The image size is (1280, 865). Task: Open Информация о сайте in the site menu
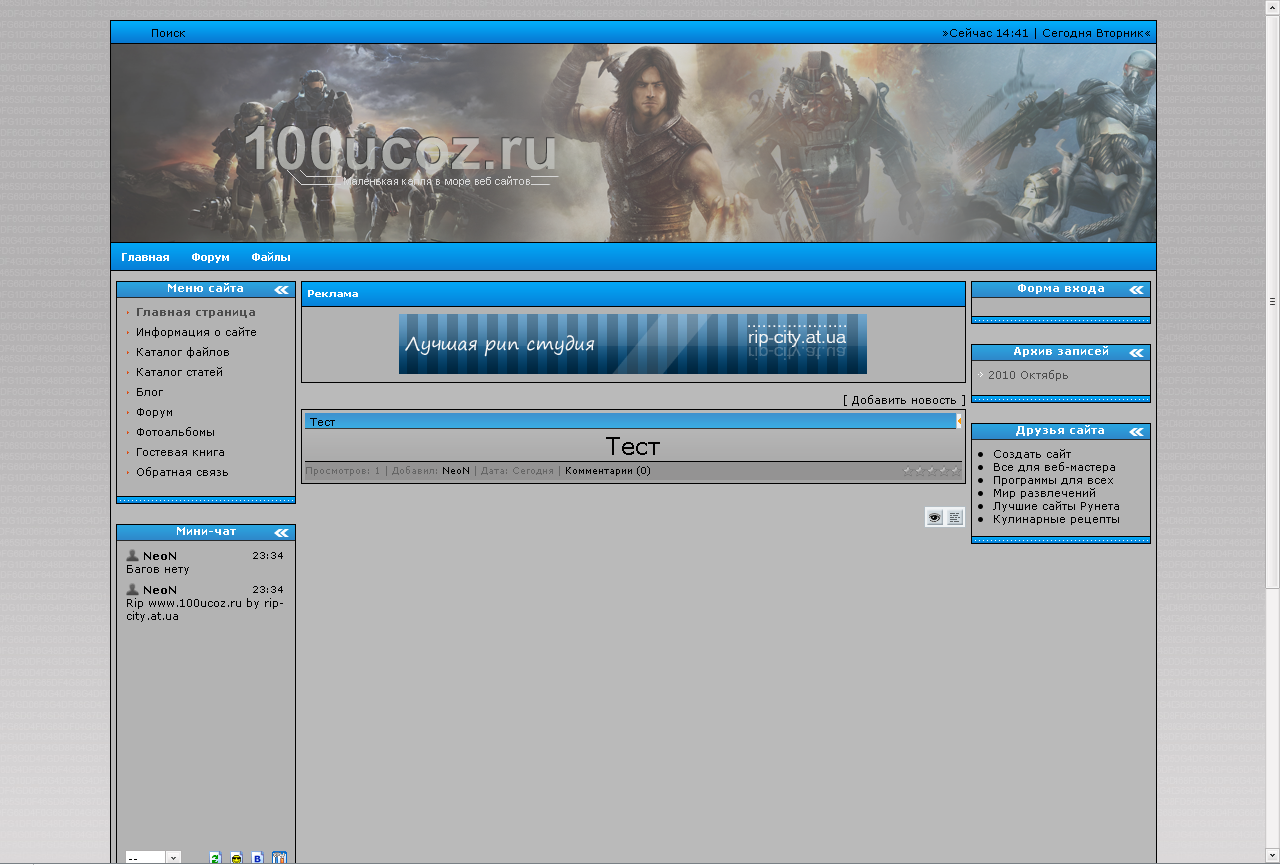tap(196, 332)
